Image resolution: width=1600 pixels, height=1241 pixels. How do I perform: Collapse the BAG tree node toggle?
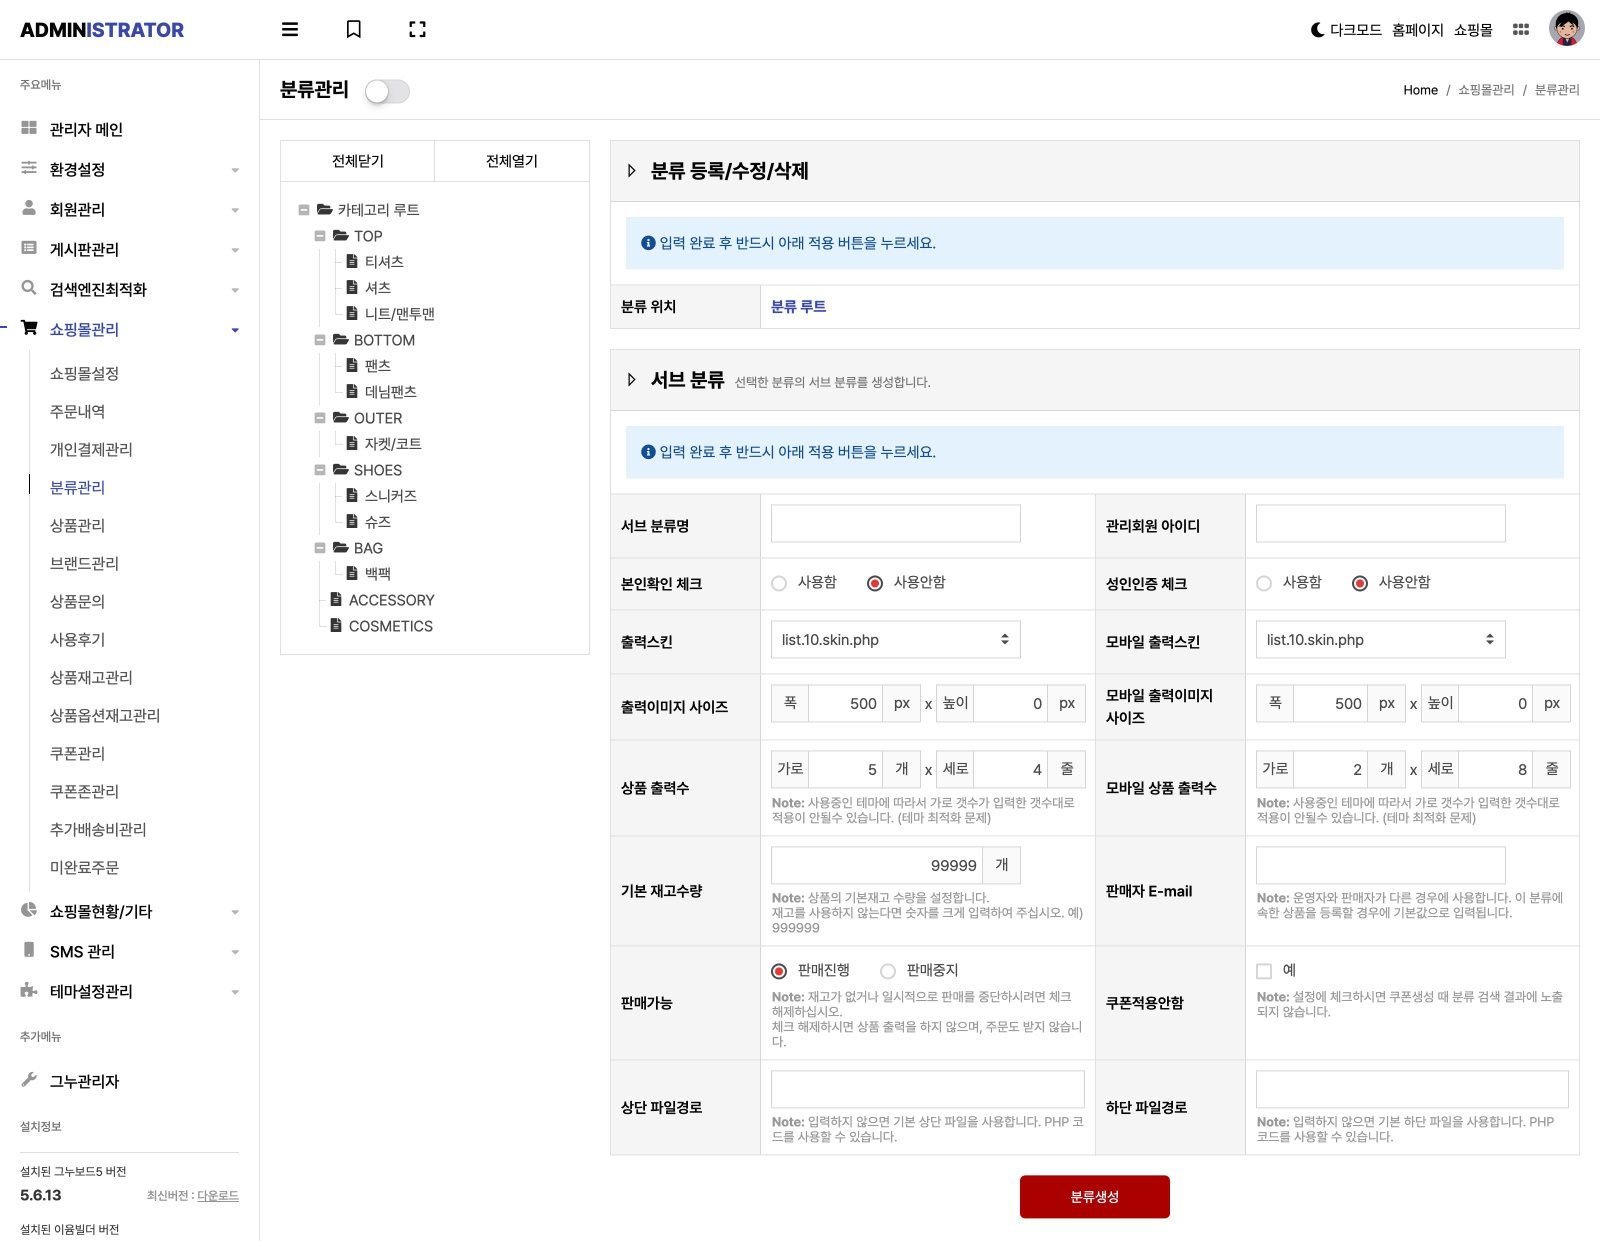point(320,548)
